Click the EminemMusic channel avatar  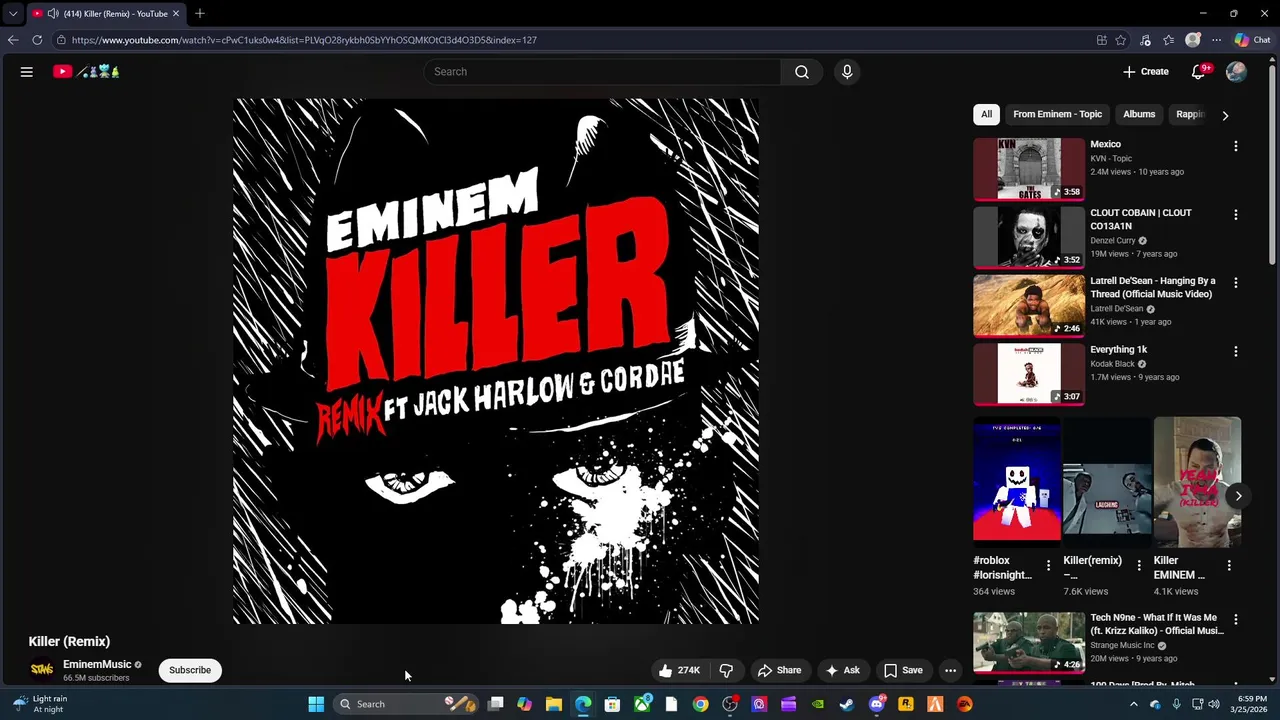click(x=42, y=670)
